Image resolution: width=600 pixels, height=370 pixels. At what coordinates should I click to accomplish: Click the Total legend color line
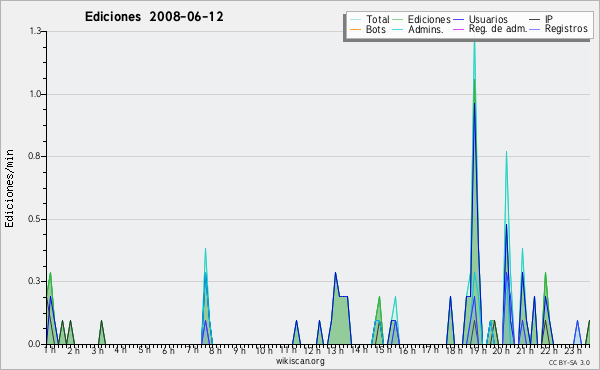355,20
